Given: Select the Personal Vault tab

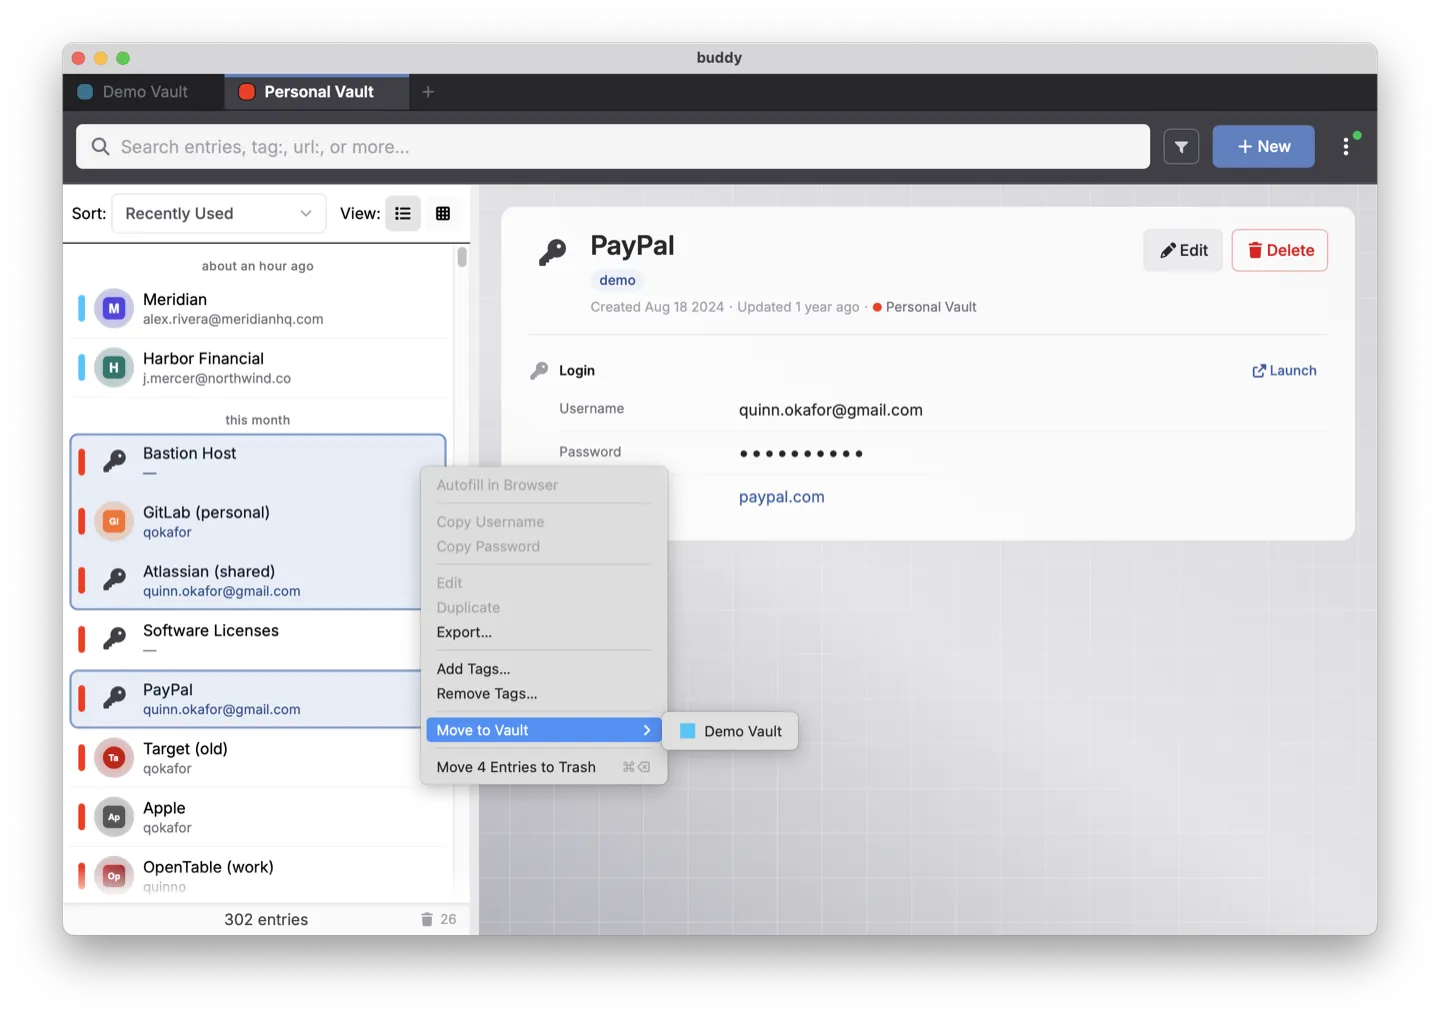Looking at the screenshot, I should click(317, 92).
